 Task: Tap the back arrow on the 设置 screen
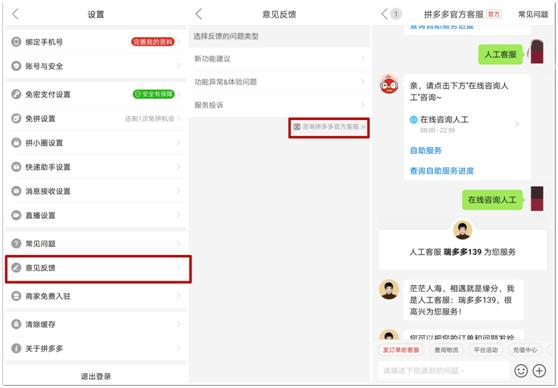(15, 14)
